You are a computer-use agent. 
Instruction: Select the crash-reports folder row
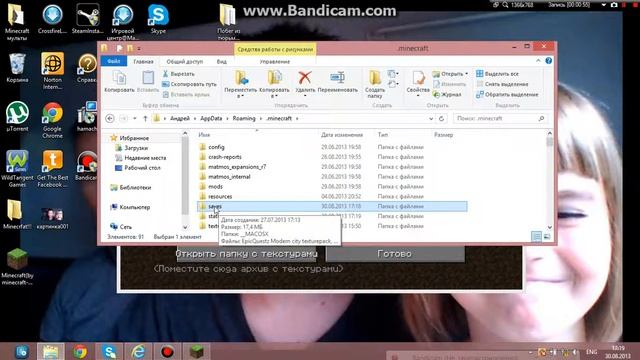tap(332, 157)
